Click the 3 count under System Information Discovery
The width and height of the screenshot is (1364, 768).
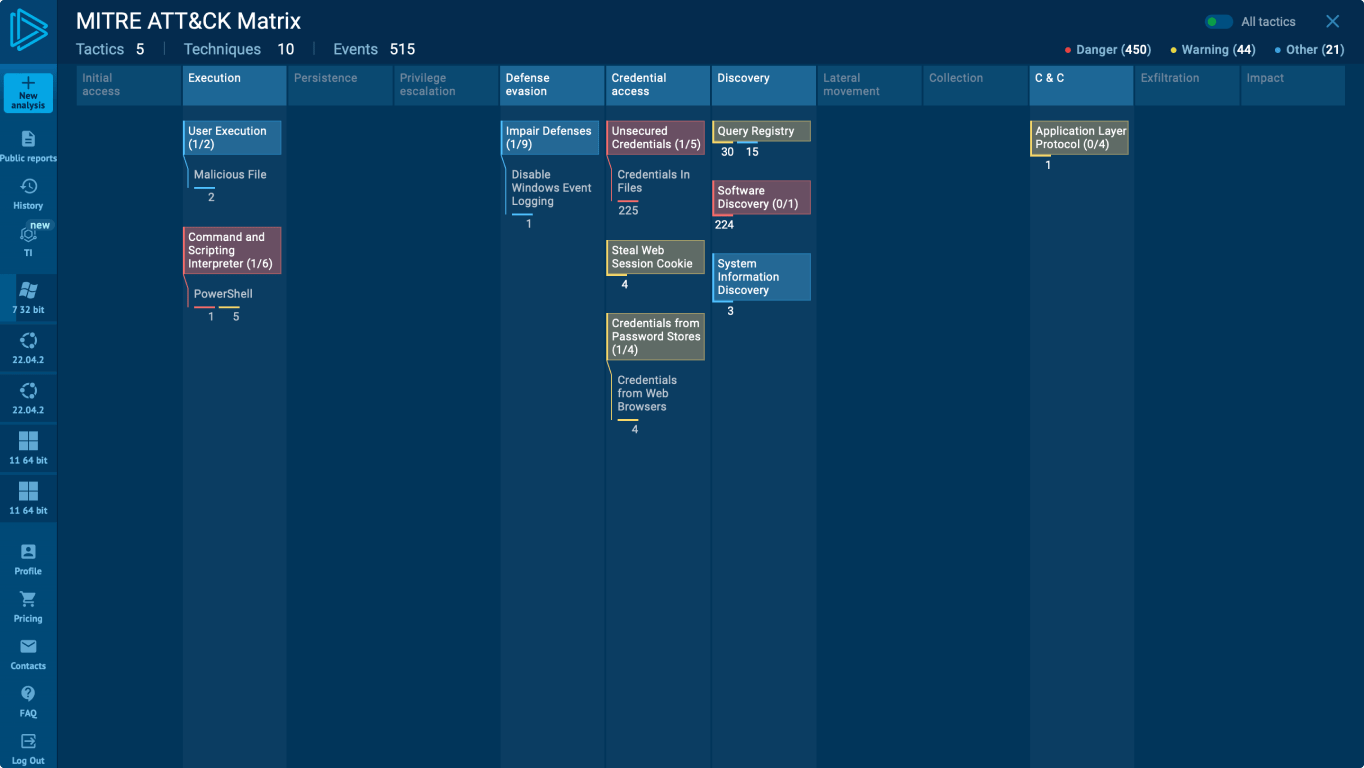(x=730, y=311)
